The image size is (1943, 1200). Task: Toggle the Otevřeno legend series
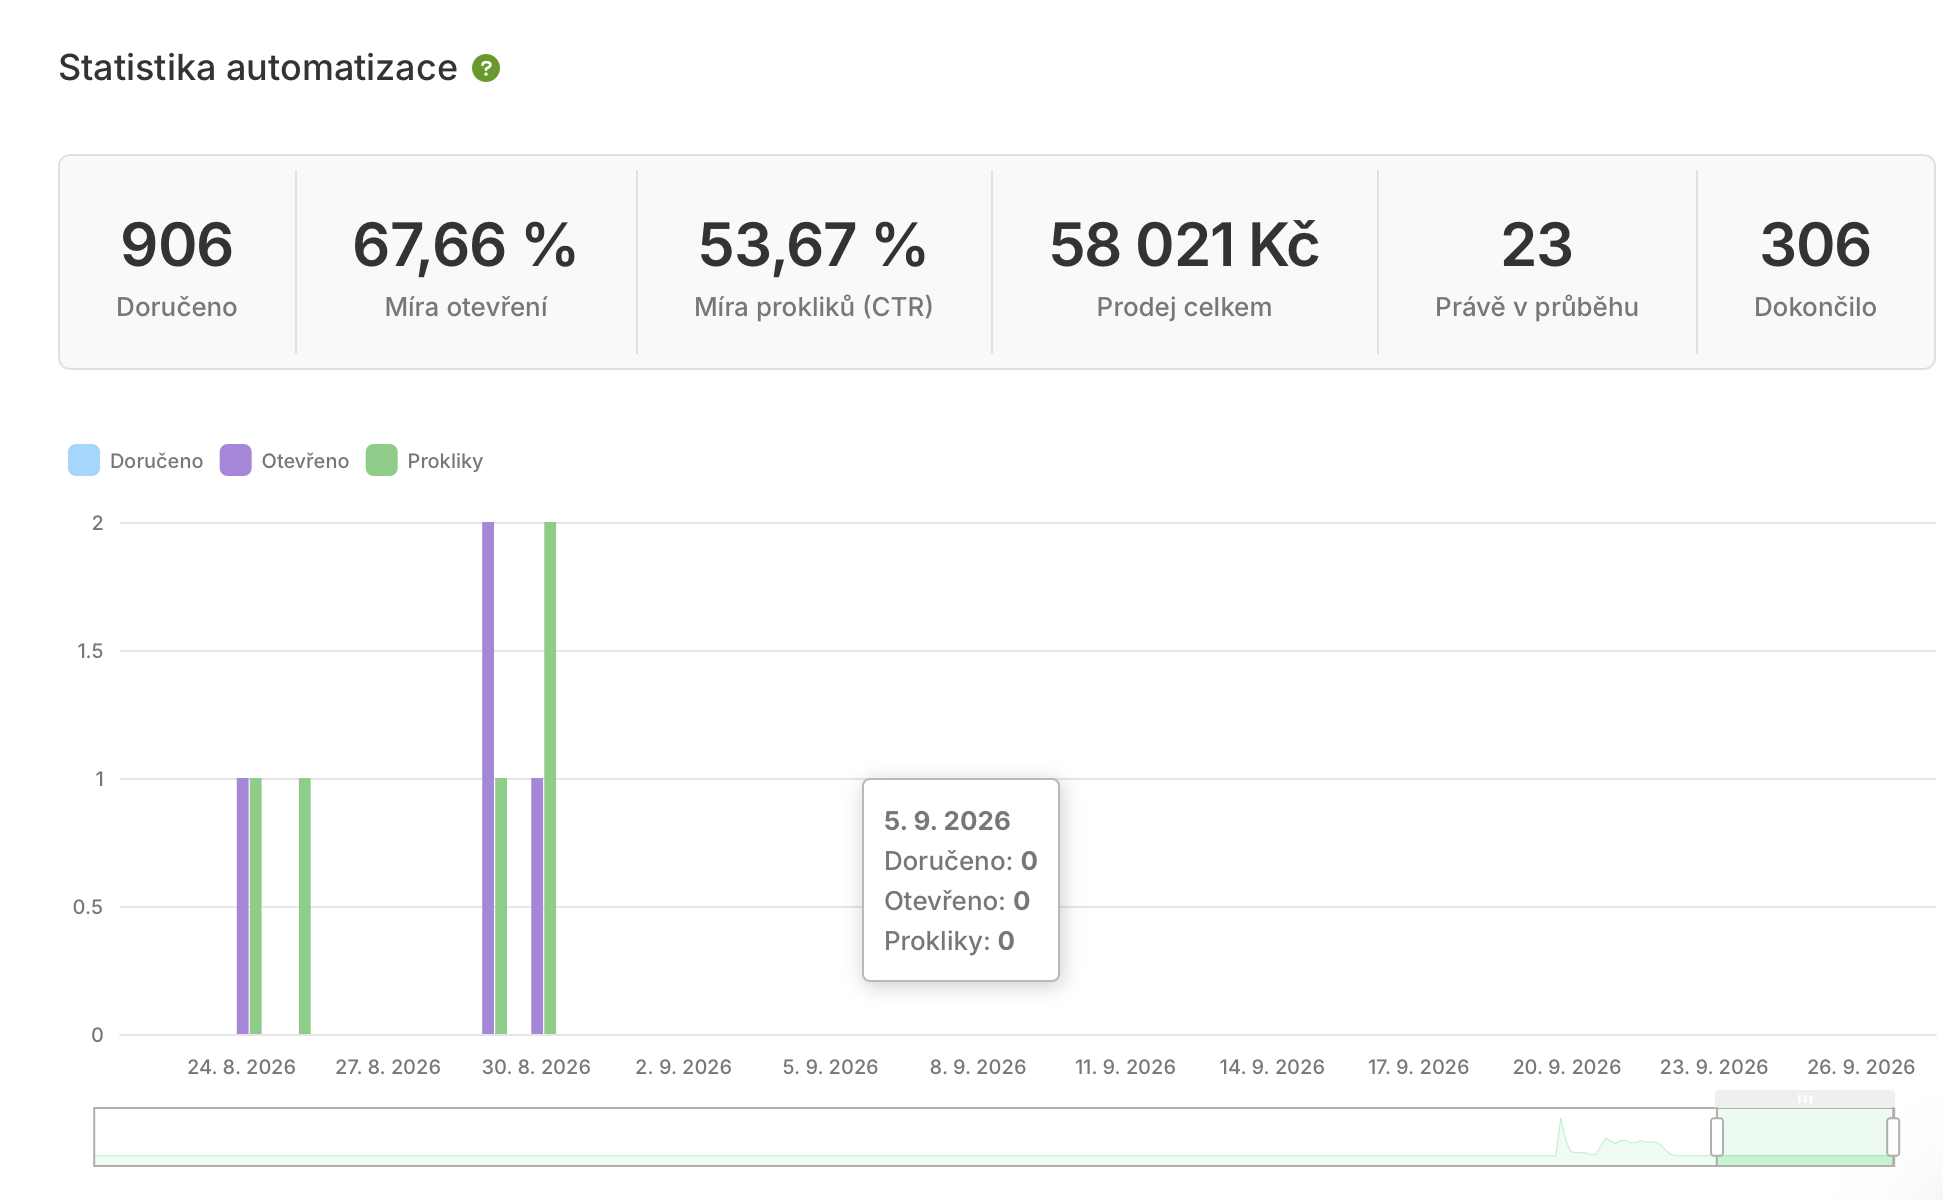[x=285, y=460]
